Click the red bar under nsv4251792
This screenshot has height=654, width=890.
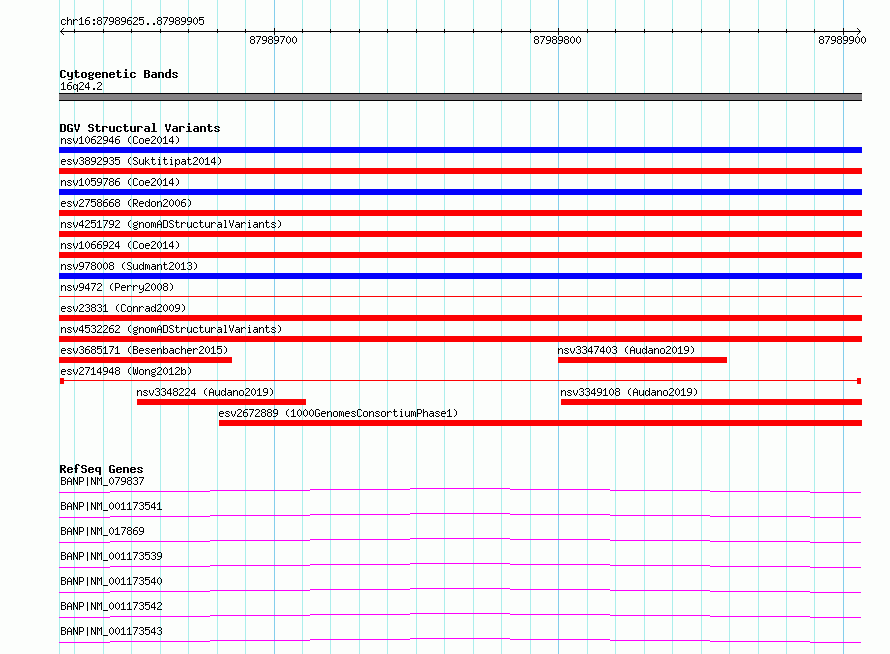(460, 234)
